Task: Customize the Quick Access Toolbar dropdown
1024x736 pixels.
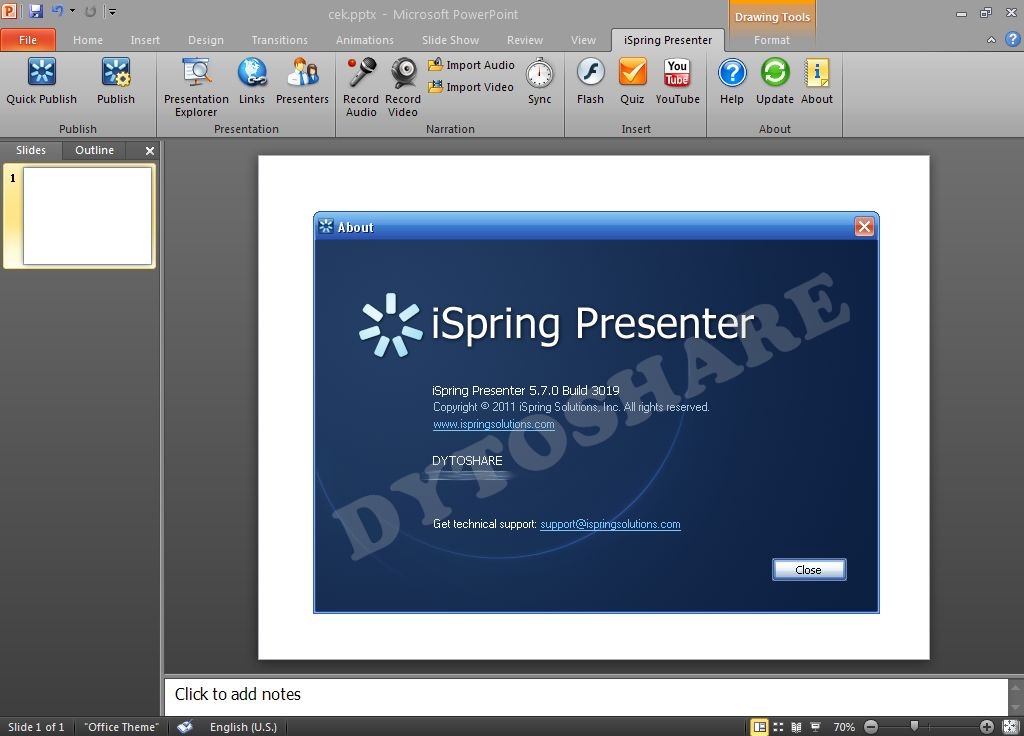Action: (x=112, y=11)
